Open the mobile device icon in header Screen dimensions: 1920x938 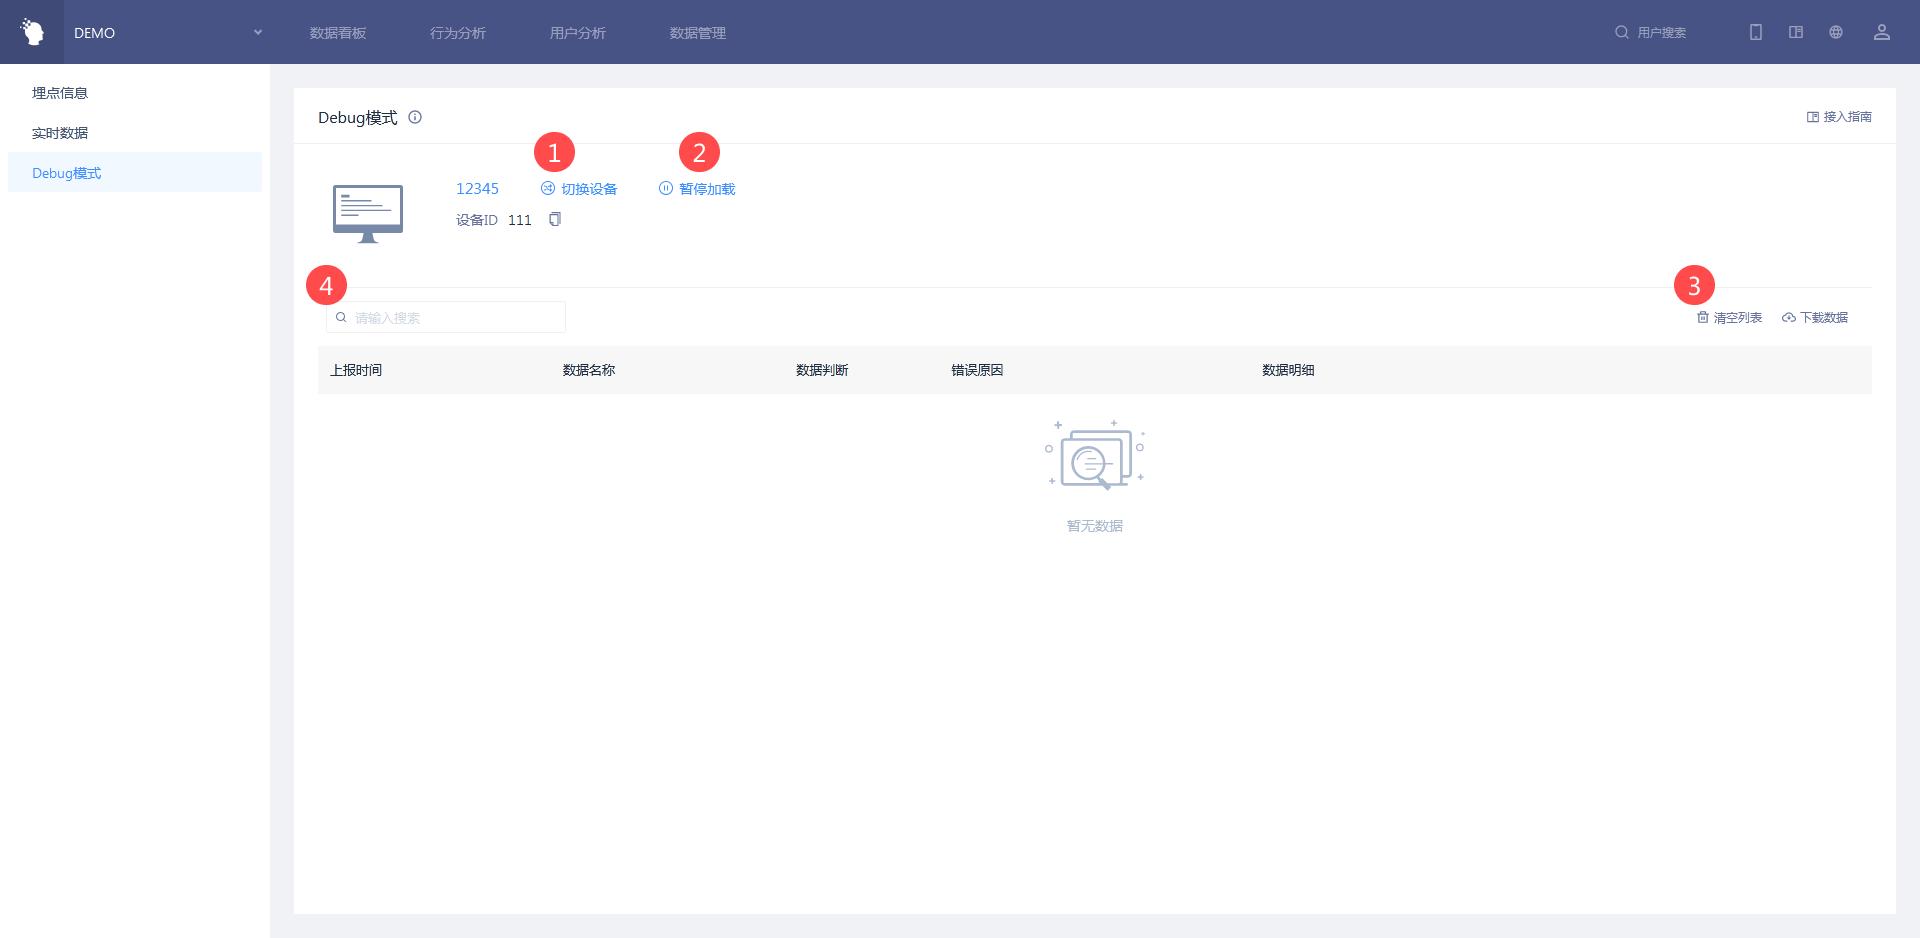coord(1755,32)
